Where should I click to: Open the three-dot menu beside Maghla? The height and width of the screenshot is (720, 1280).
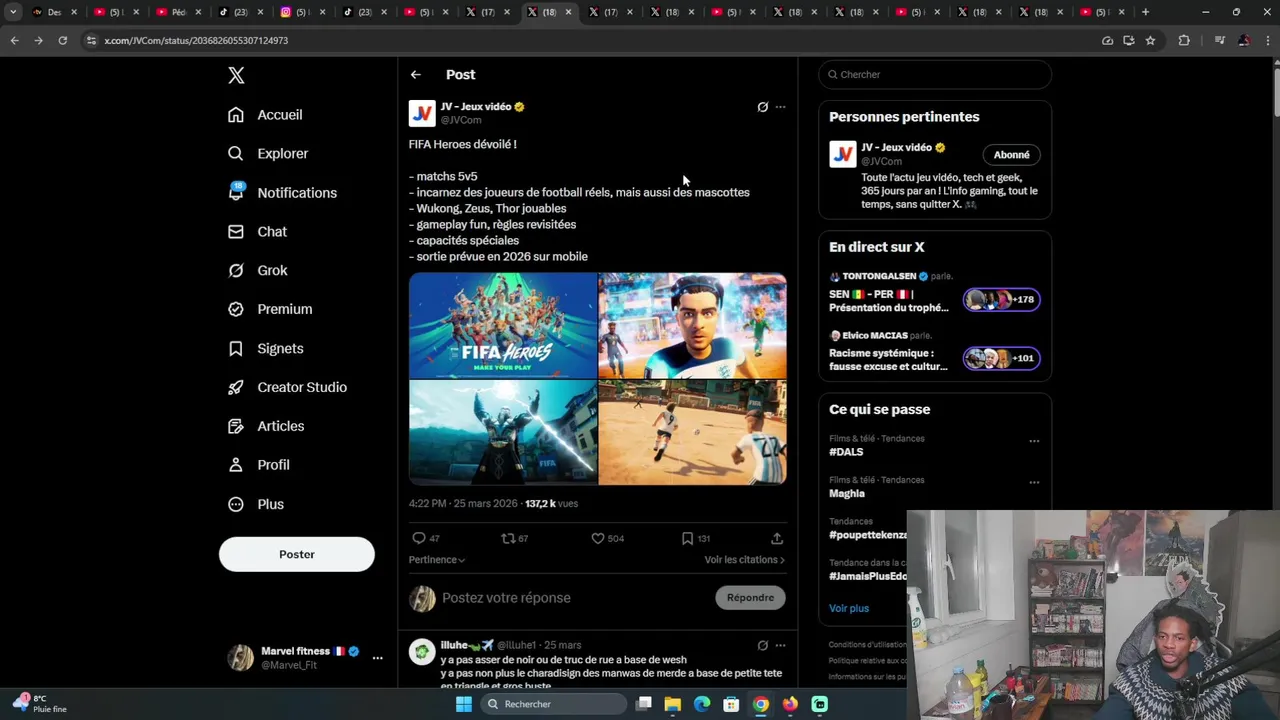coord(1034,482)
